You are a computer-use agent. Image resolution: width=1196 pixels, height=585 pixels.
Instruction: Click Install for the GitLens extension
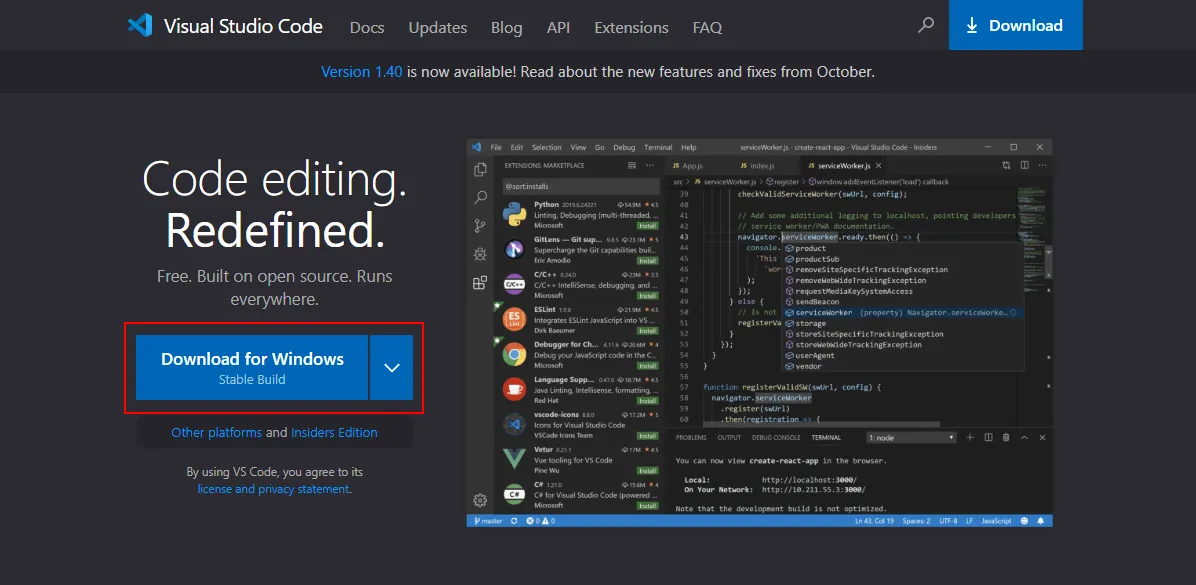click(648, 260)
